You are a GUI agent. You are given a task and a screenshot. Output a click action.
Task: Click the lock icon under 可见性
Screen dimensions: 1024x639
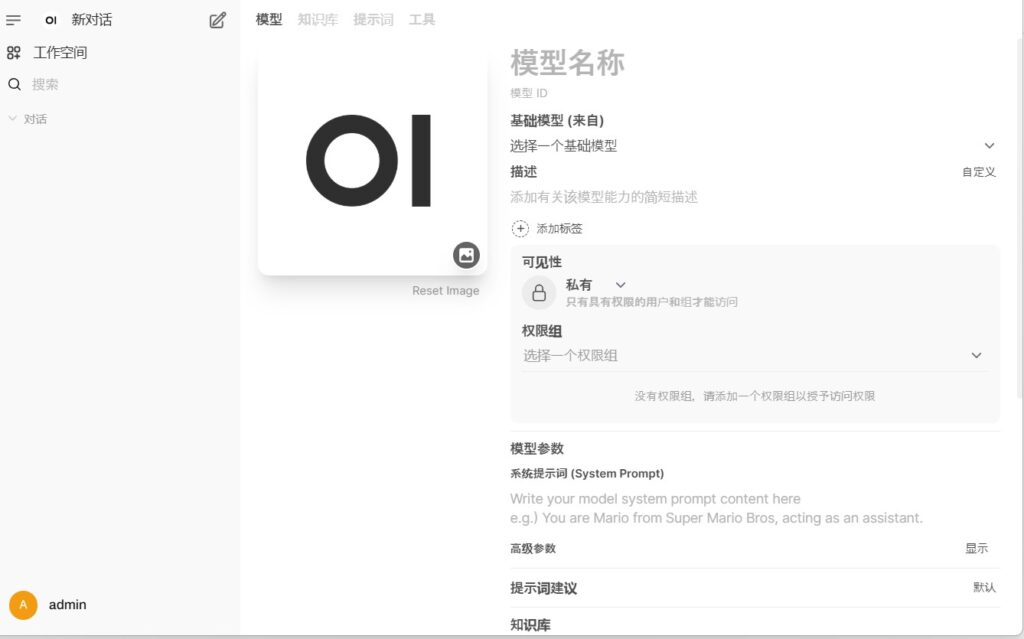pyautogui.click(x=539, y=293)
